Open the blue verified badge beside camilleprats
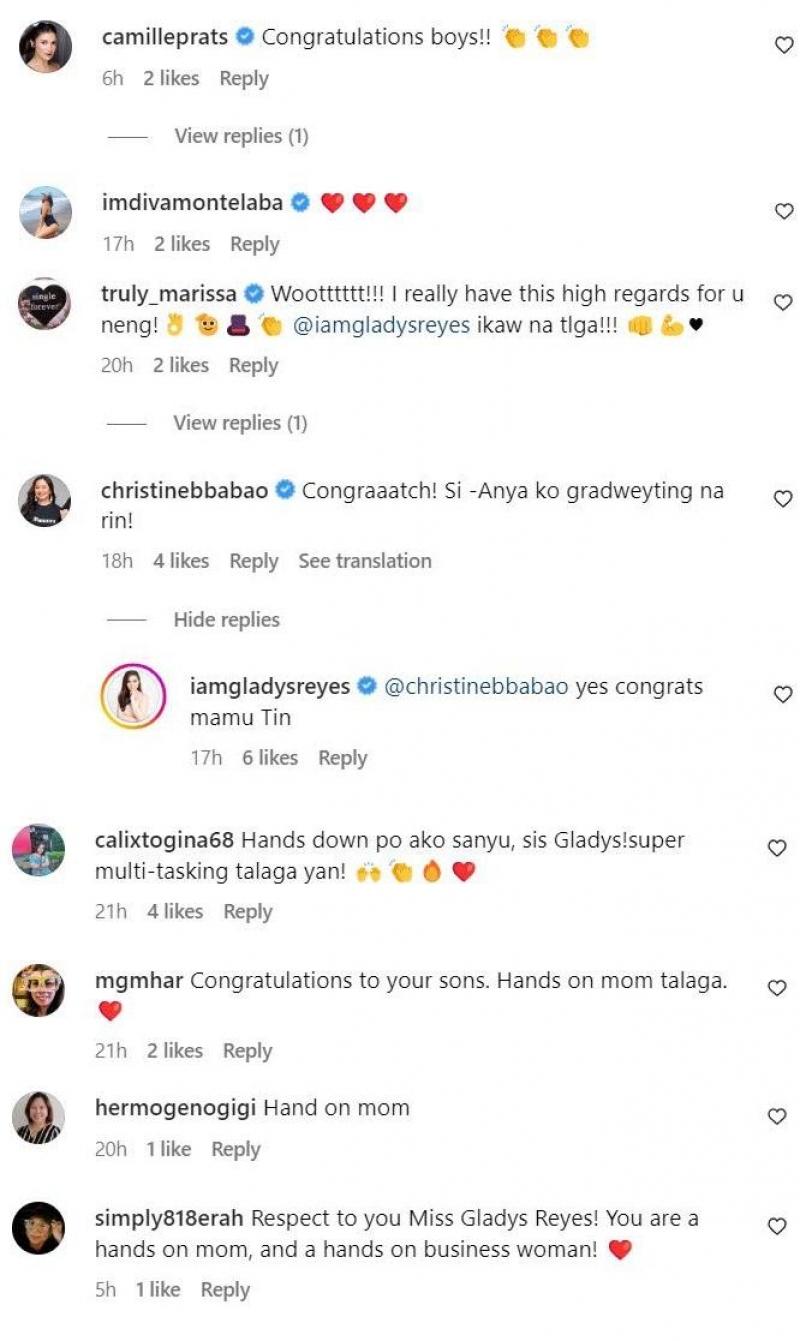800x1341 pixels. click(245, 38)
